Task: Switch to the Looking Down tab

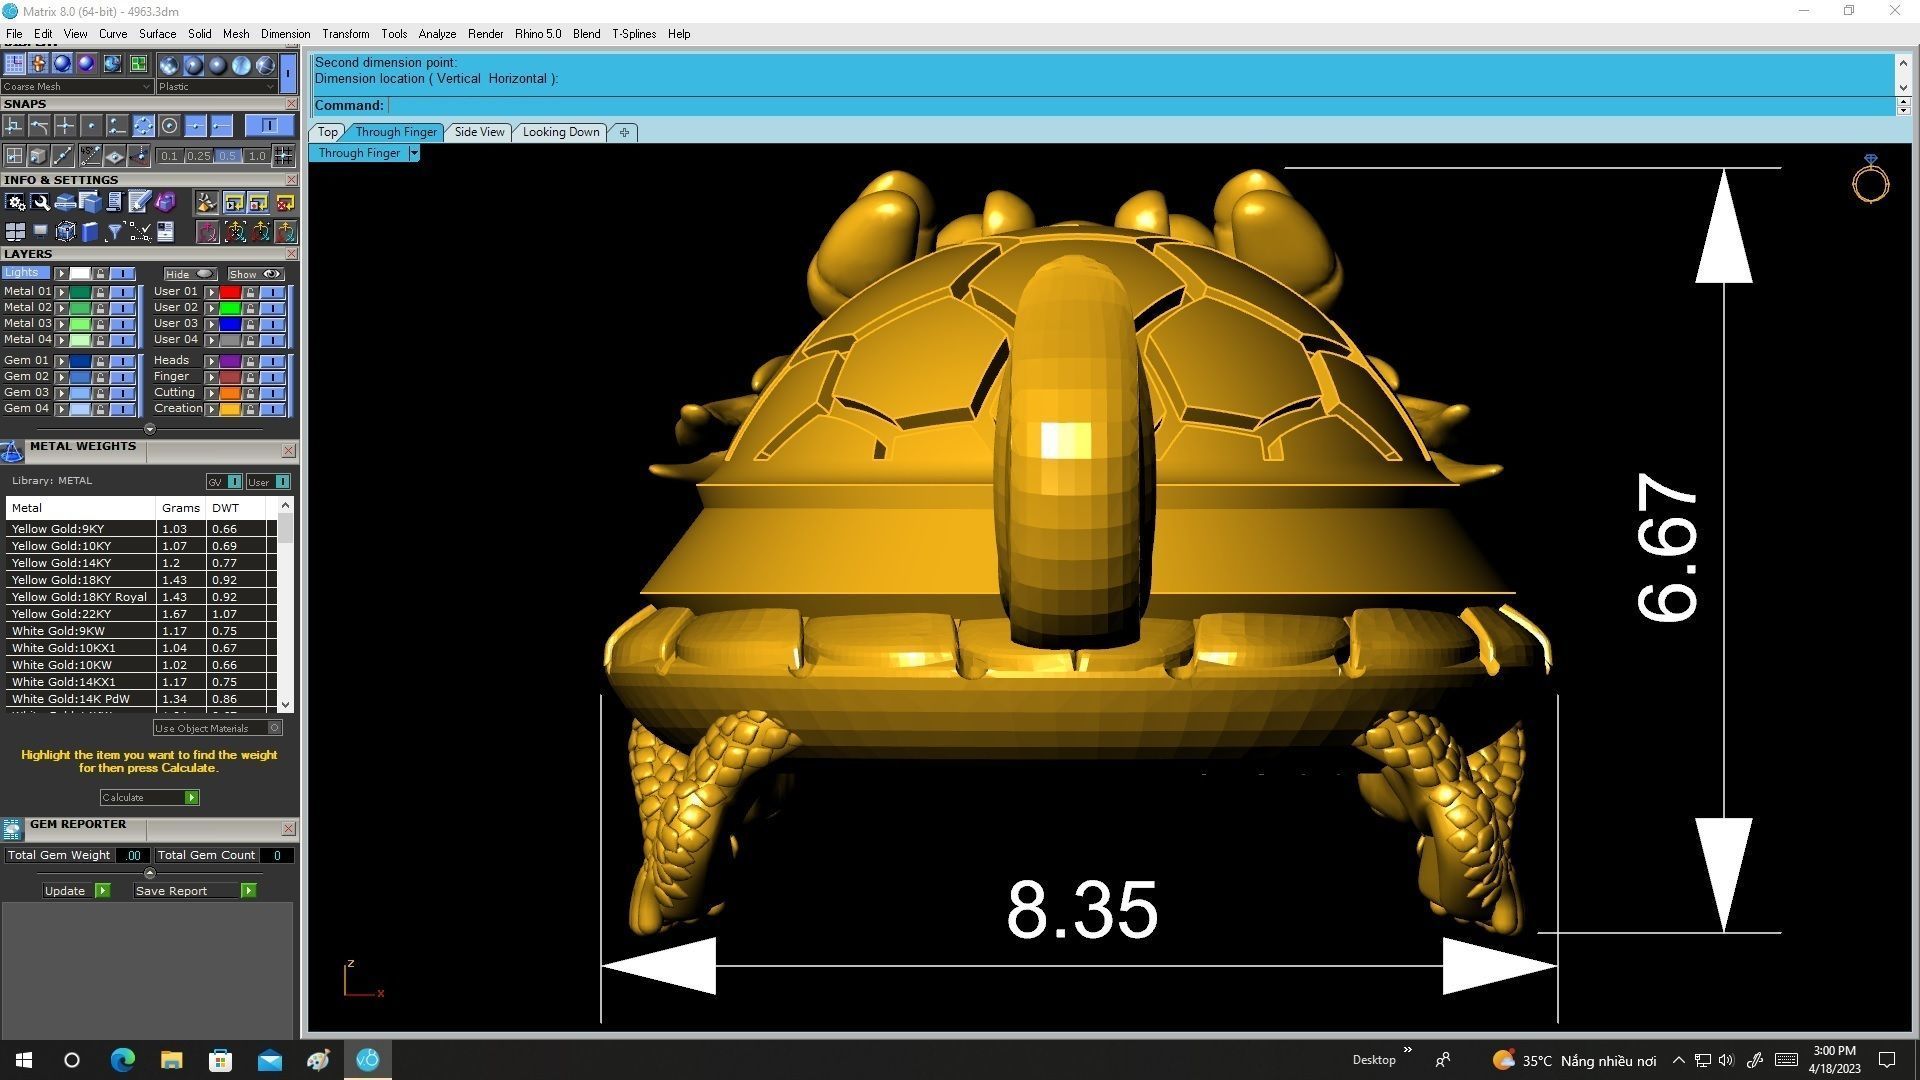Action: click(x=561, y=132)
